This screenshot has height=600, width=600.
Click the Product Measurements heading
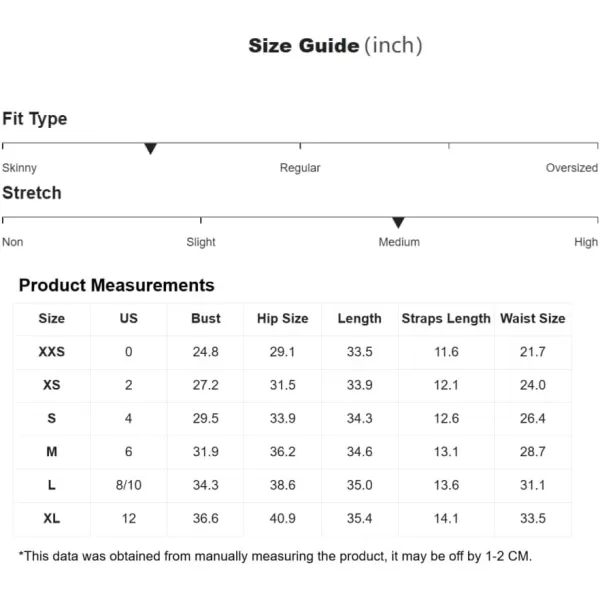coord(117,286)
